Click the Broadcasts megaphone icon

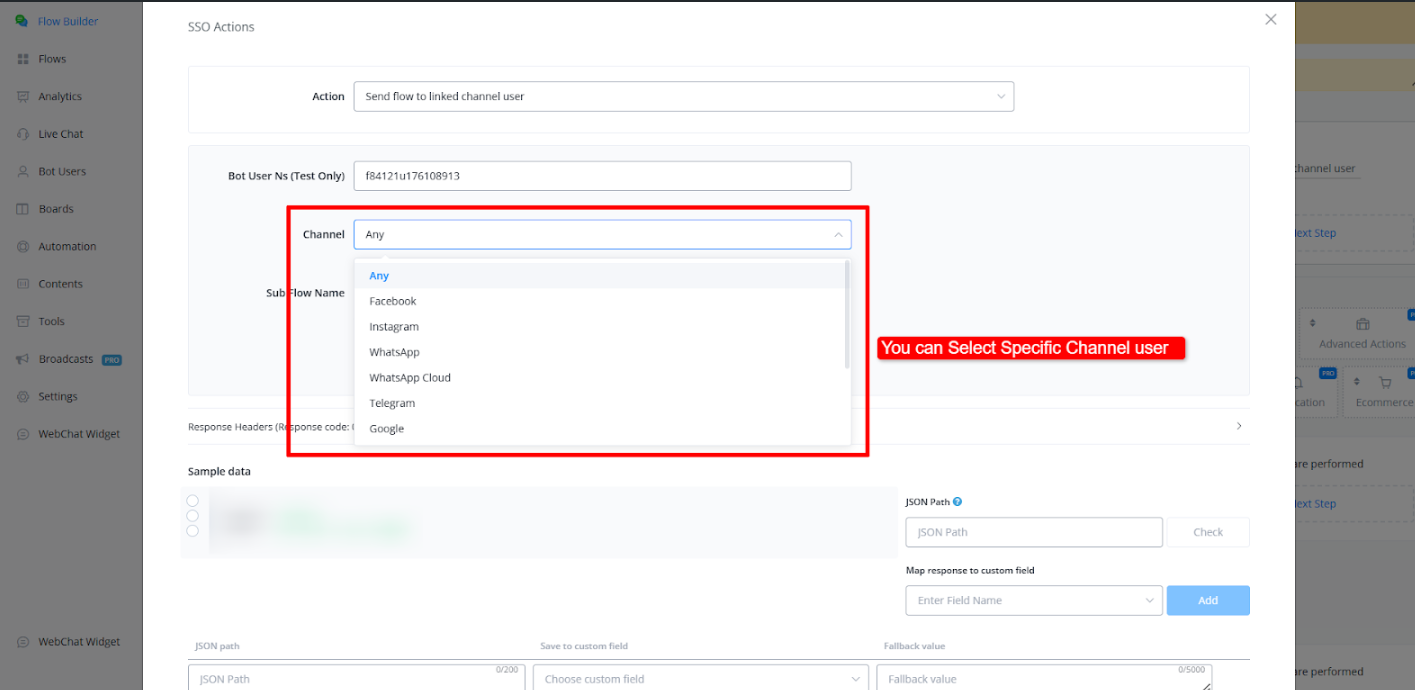(22, 359)
